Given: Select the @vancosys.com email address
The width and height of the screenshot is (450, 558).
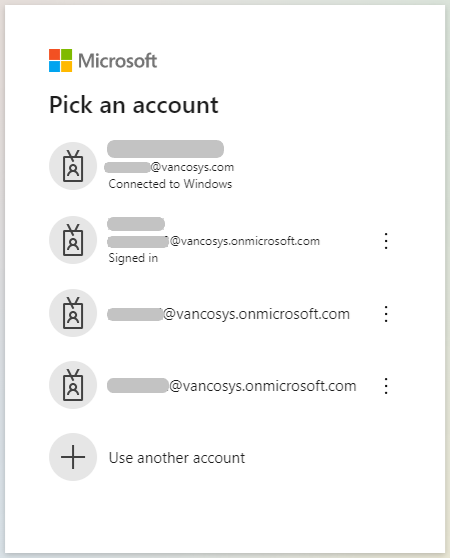Looking at the screenshot, I should 170,167.
